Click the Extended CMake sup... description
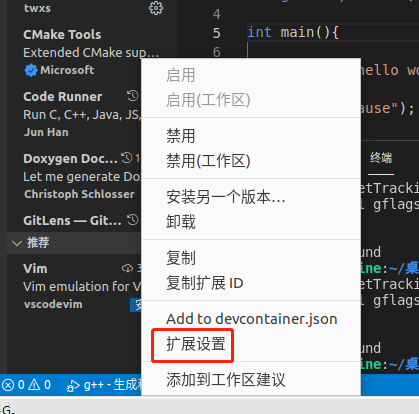 91,53
